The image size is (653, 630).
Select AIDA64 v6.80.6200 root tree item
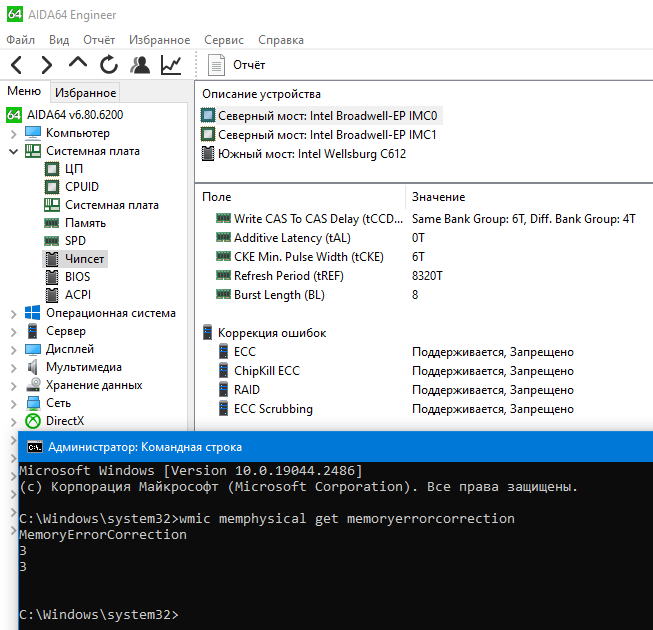coord(75,115)
